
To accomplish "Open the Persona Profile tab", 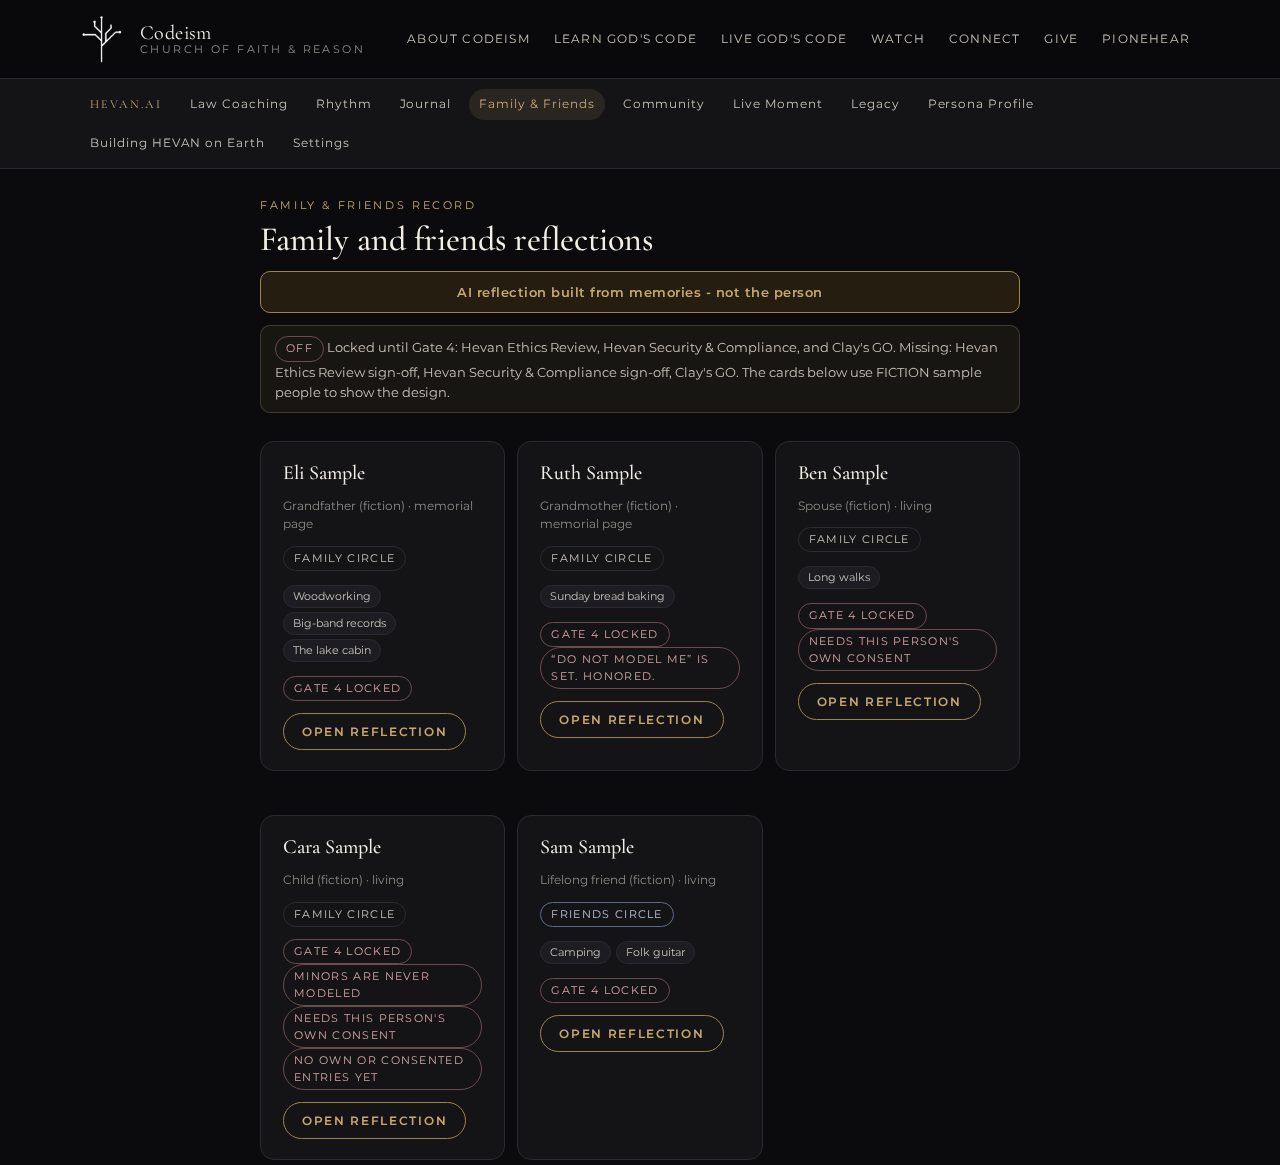I will click(x=981, y=104).
